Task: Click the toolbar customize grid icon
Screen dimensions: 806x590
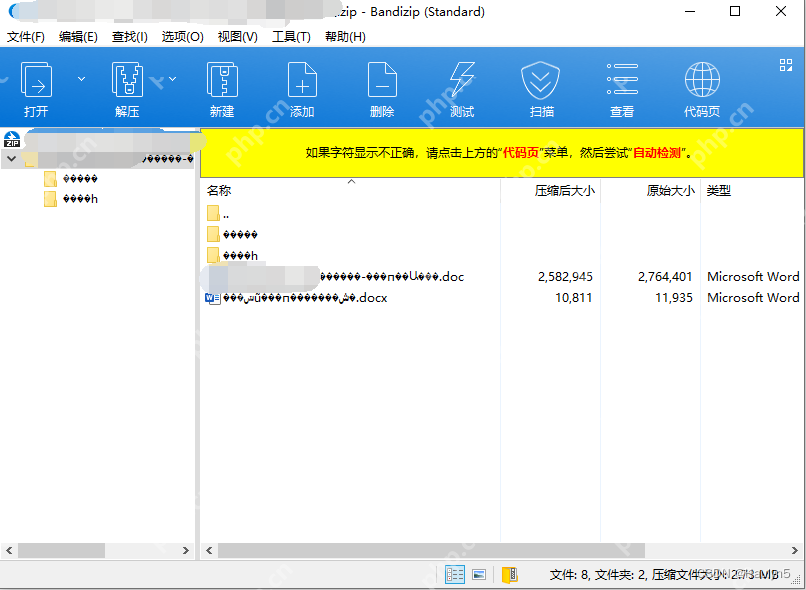Action: [x=785, y=65]
